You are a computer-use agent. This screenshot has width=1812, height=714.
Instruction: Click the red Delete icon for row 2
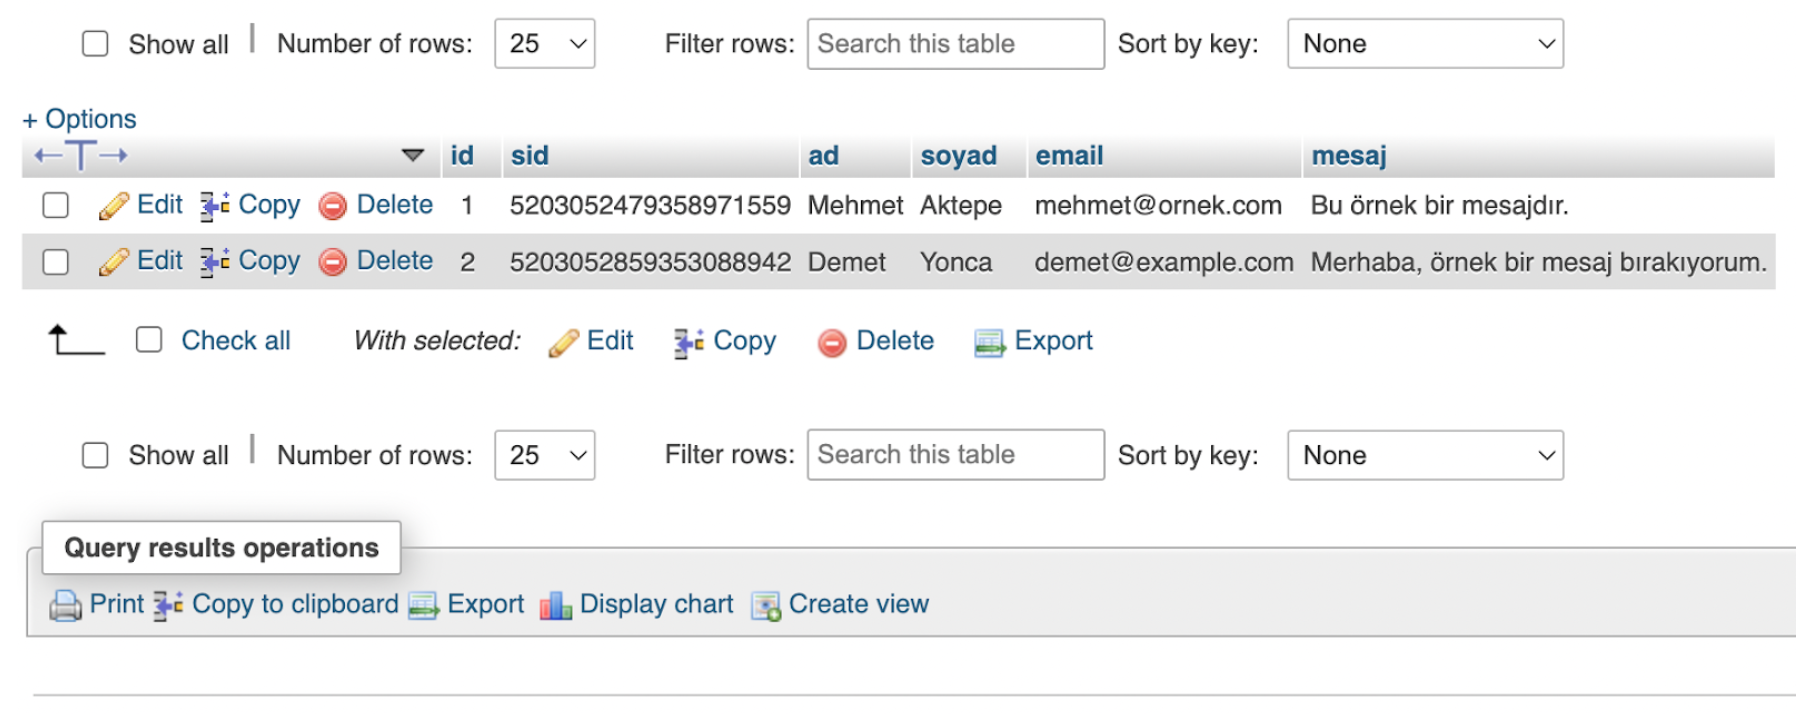[333, 262]
